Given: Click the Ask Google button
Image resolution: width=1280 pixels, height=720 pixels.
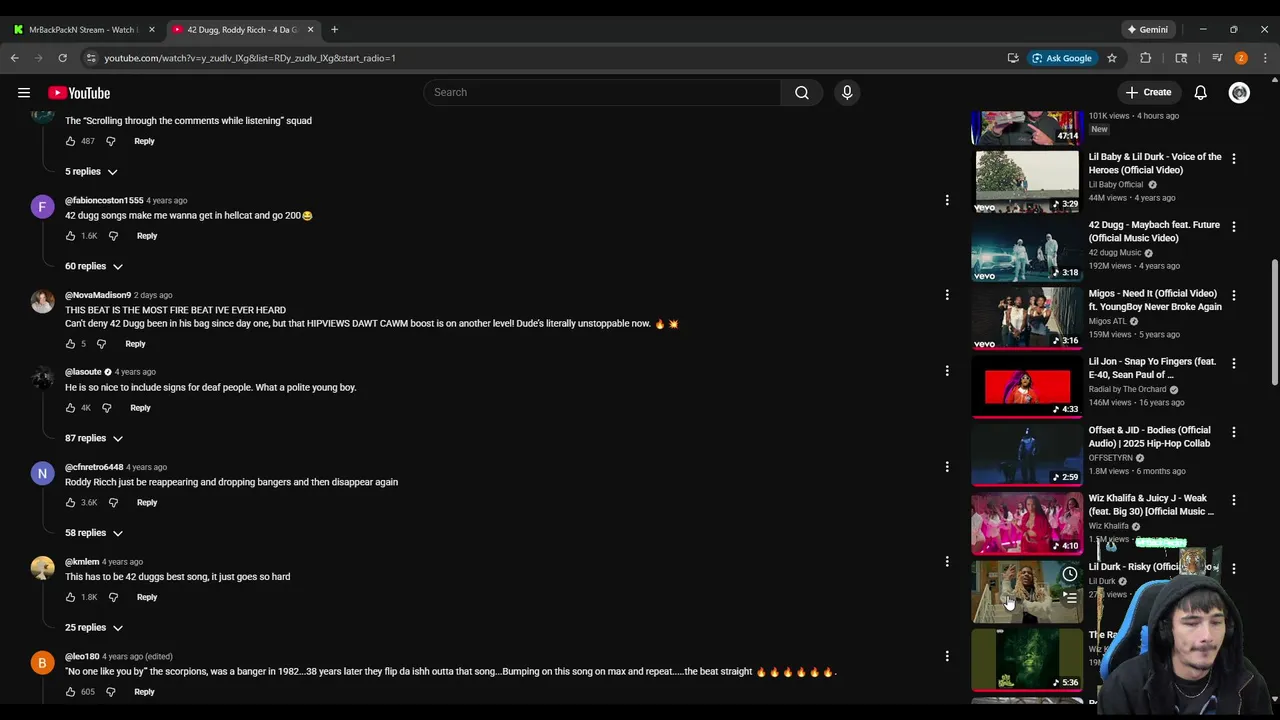Looking at the screenshot, I should (x=1062, y=58).
